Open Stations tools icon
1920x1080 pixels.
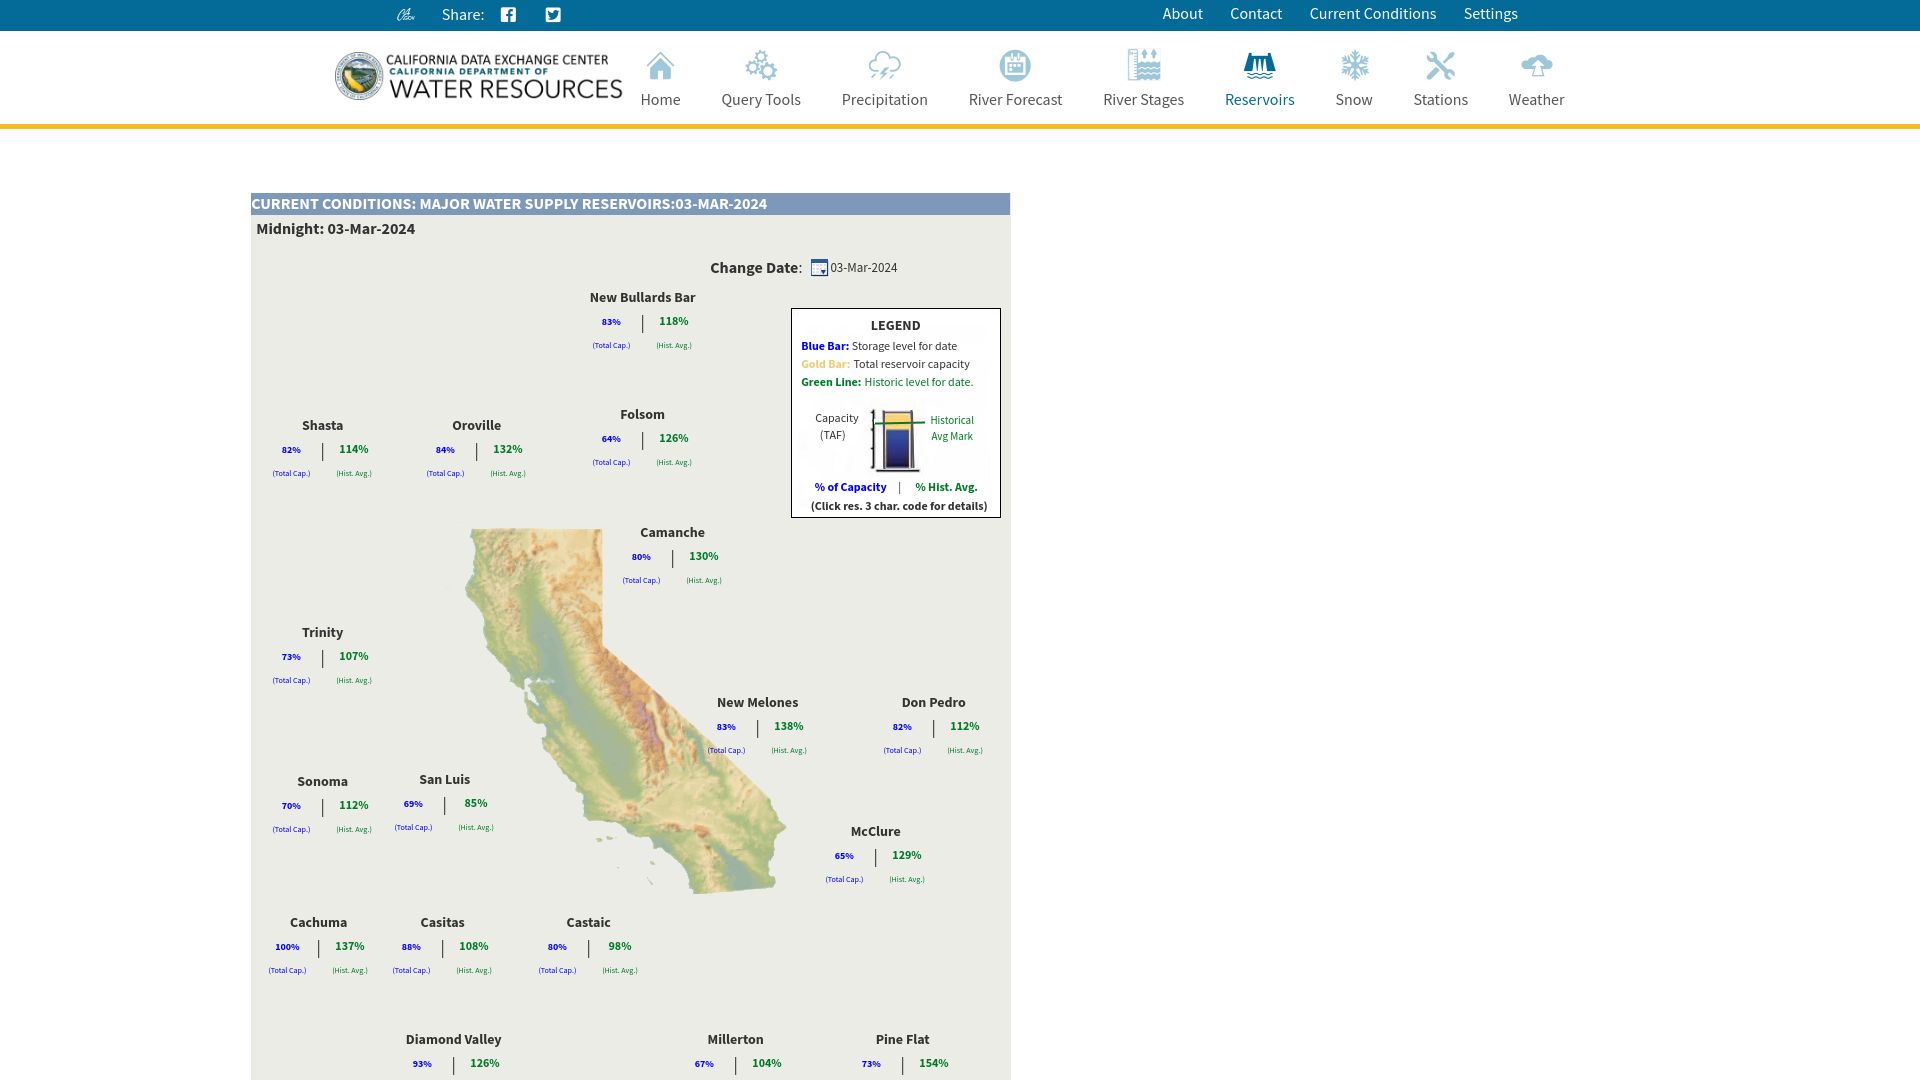(x=1441, y=66)
